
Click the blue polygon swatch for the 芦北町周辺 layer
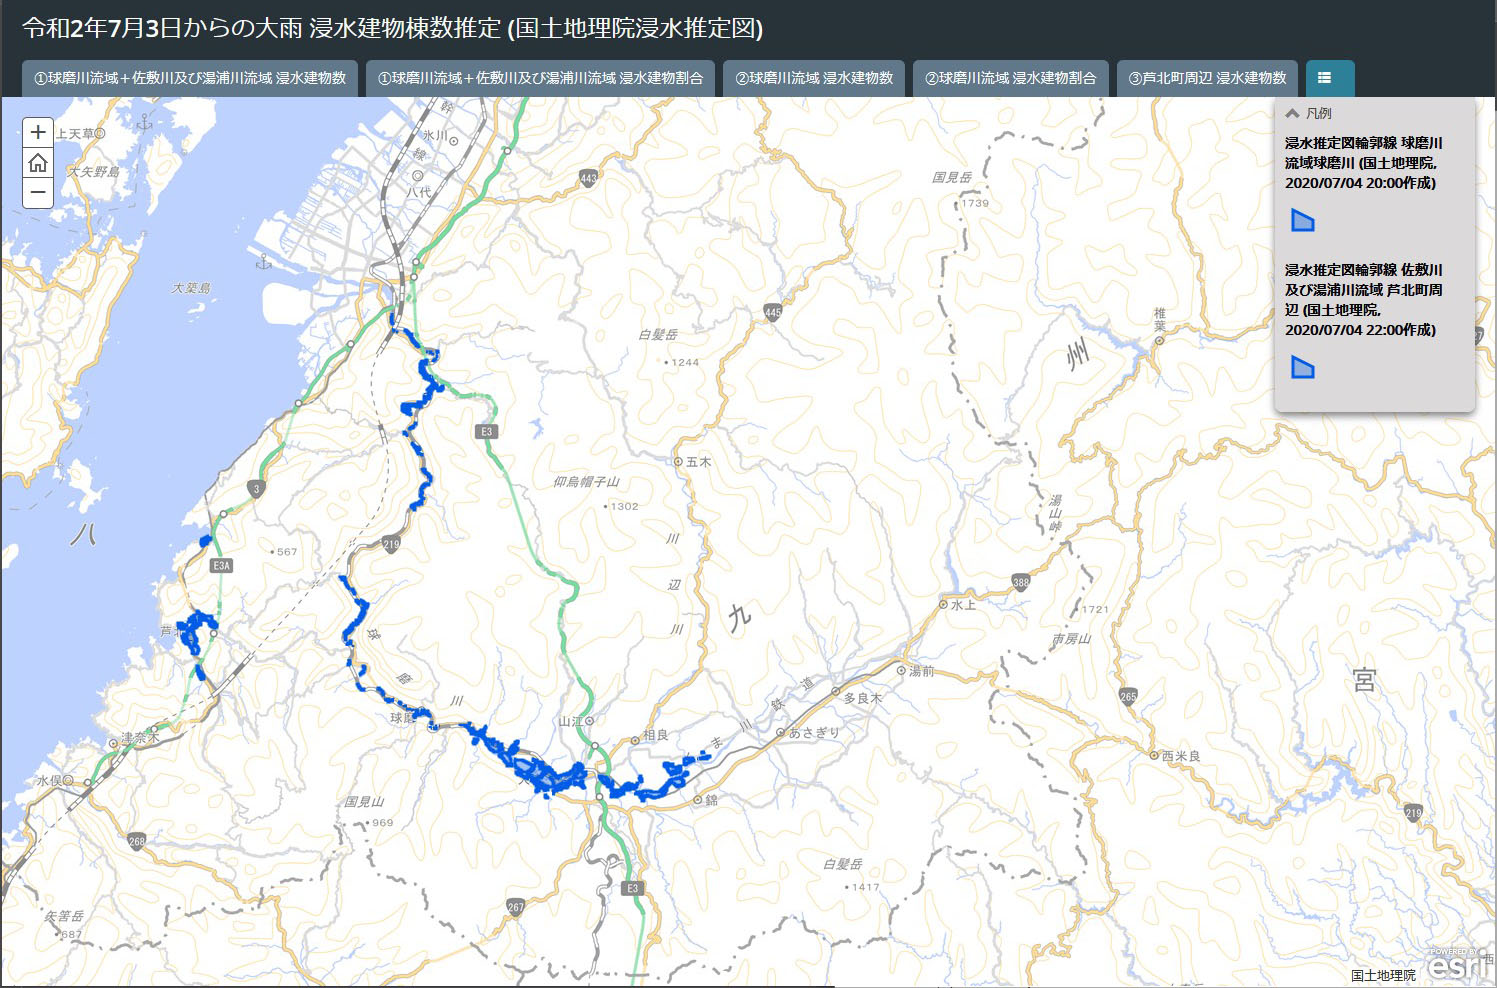[x=1303, y=369]
